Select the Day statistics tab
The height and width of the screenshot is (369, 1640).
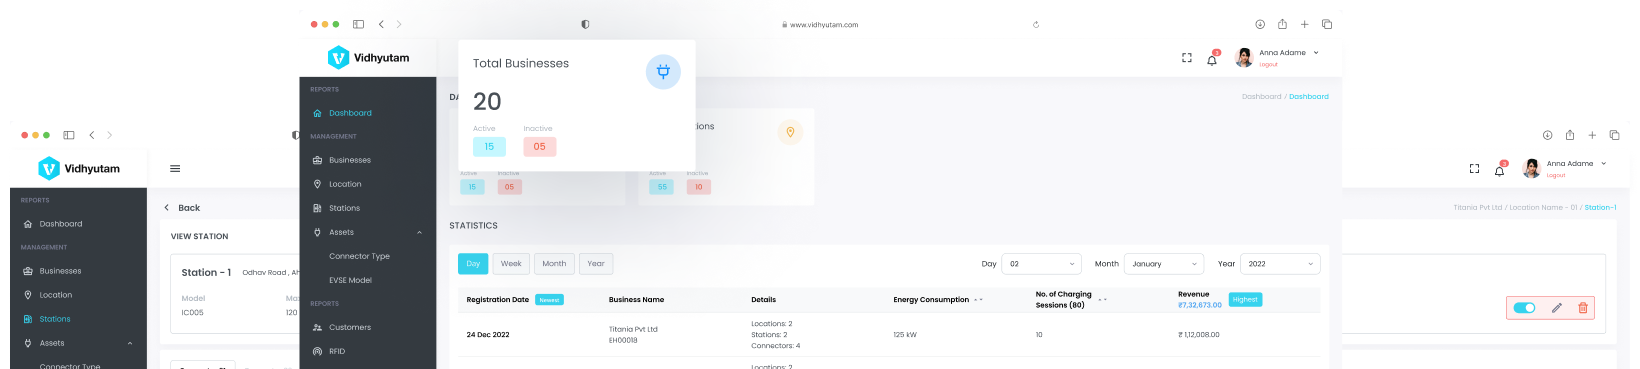pos(473,264)
